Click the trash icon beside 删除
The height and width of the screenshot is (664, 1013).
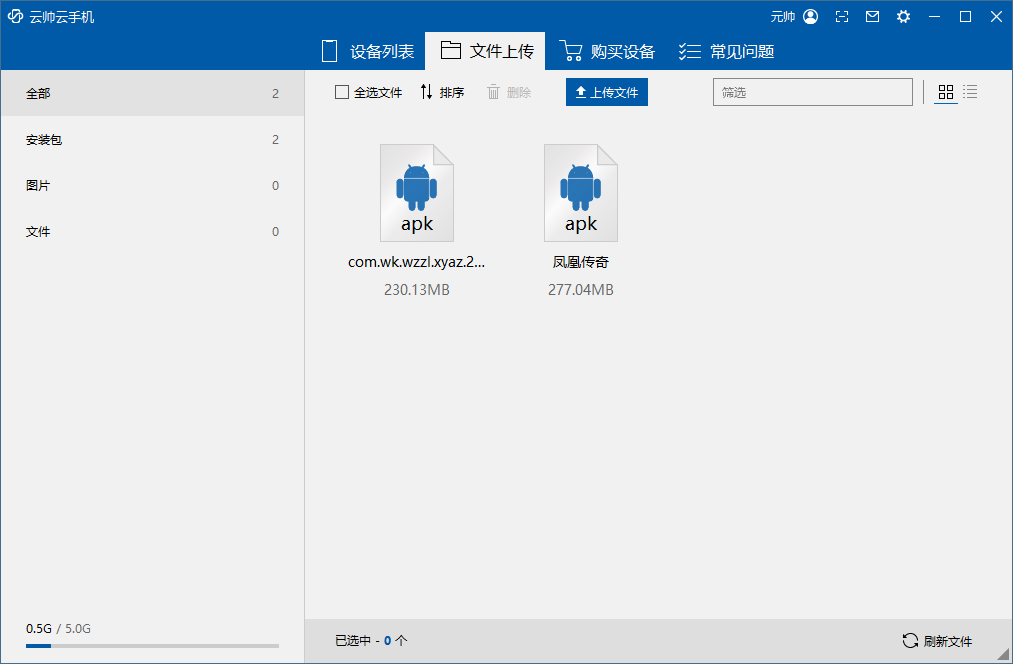494,92
